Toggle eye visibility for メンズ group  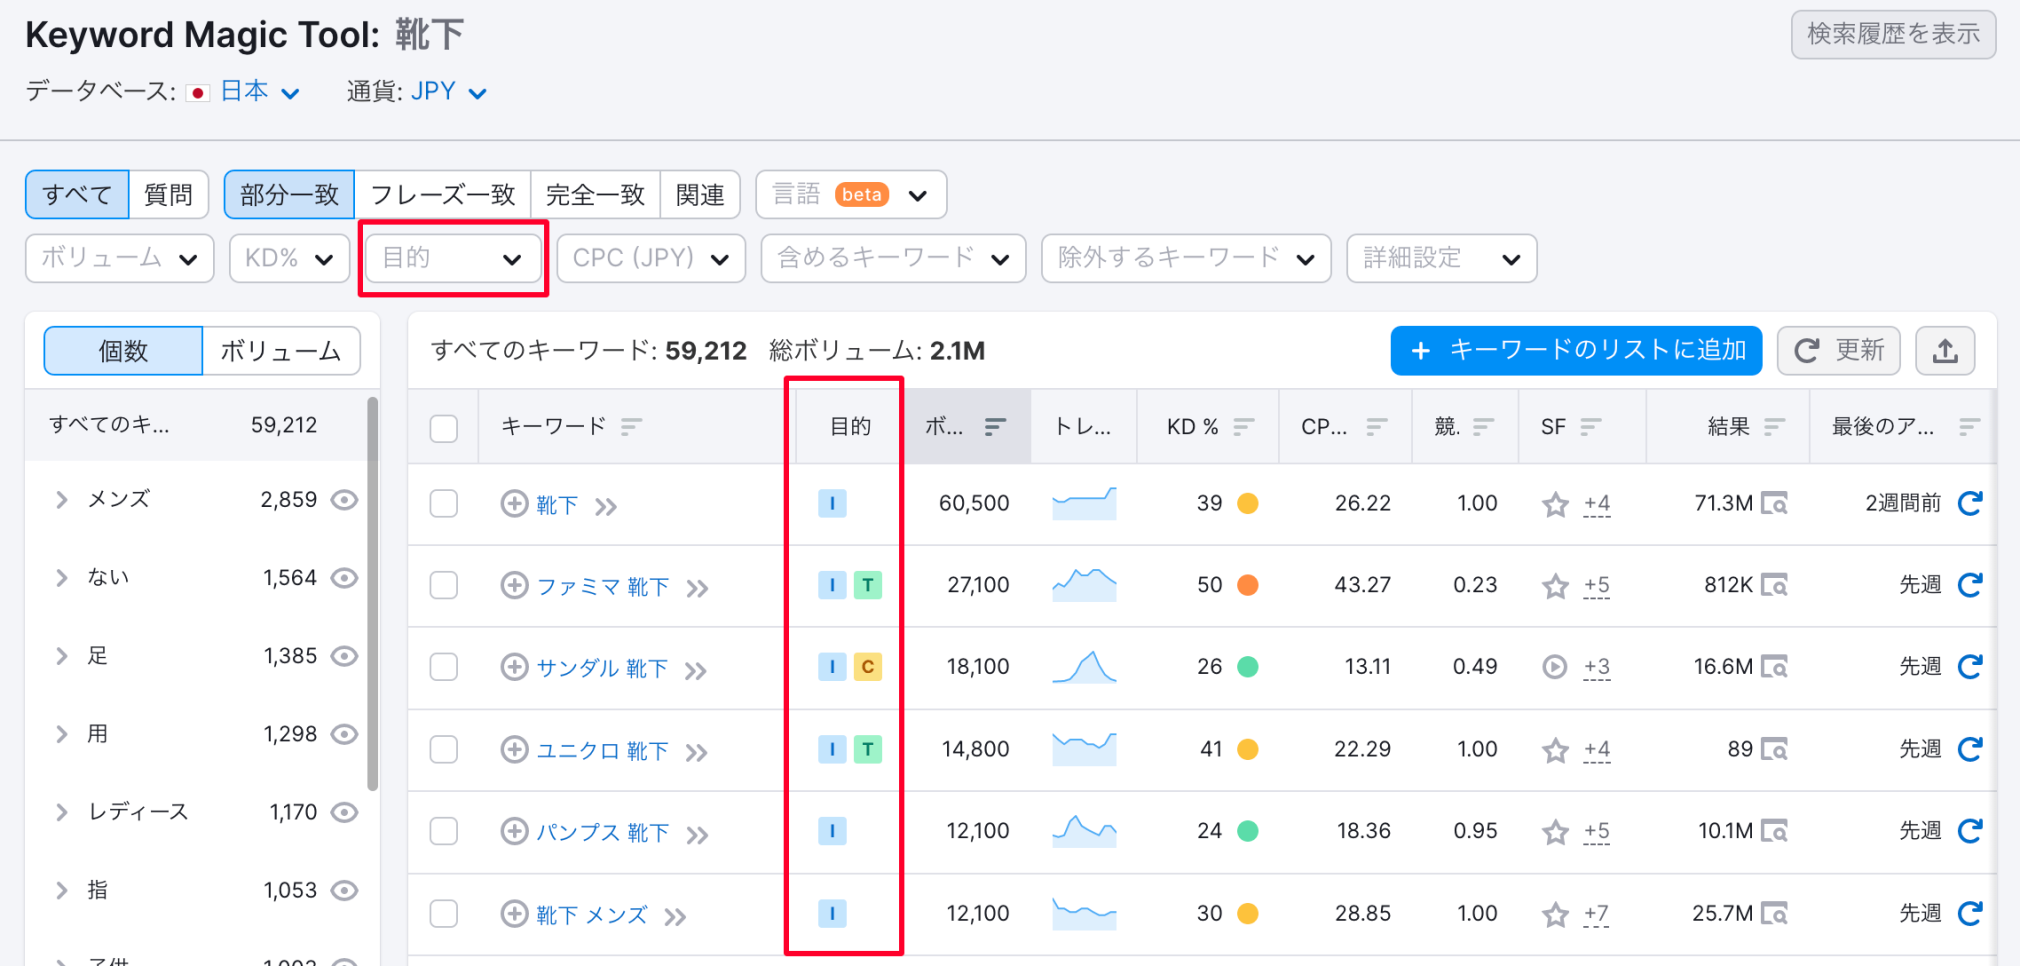coord(344,500)
